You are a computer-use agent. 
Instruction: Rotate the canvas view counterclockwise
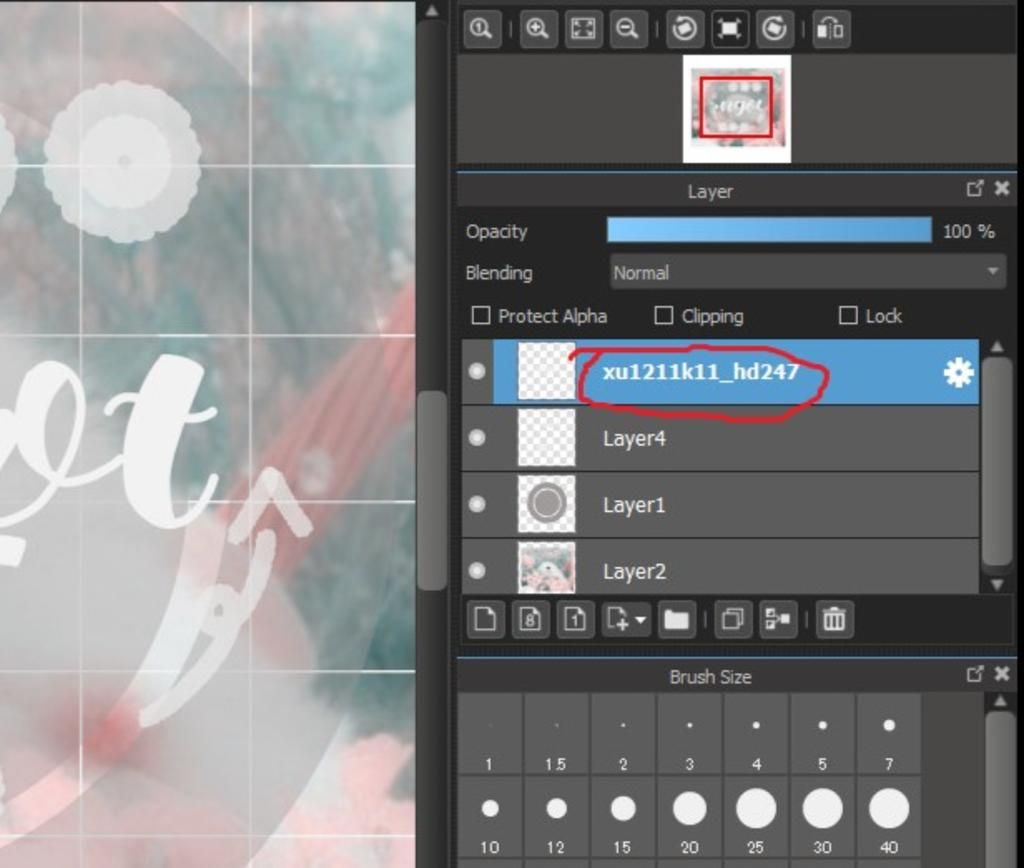click(684, 29)
